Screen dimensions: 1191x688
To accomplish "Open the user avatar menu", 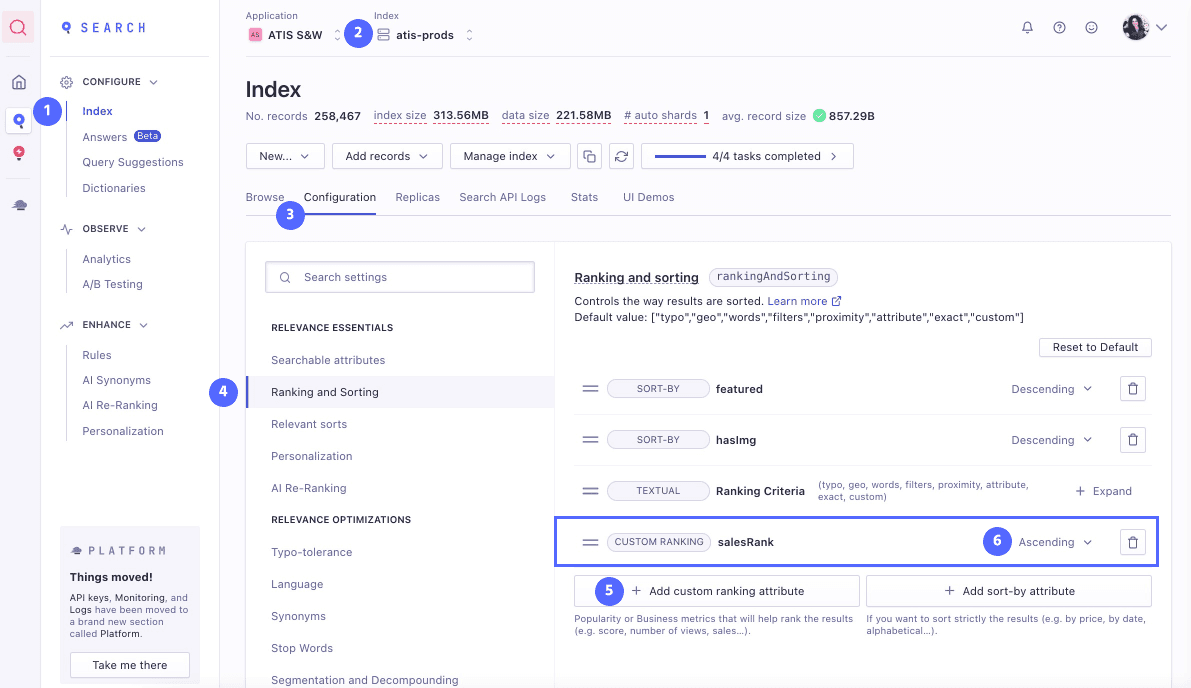I will (1144, 27).
